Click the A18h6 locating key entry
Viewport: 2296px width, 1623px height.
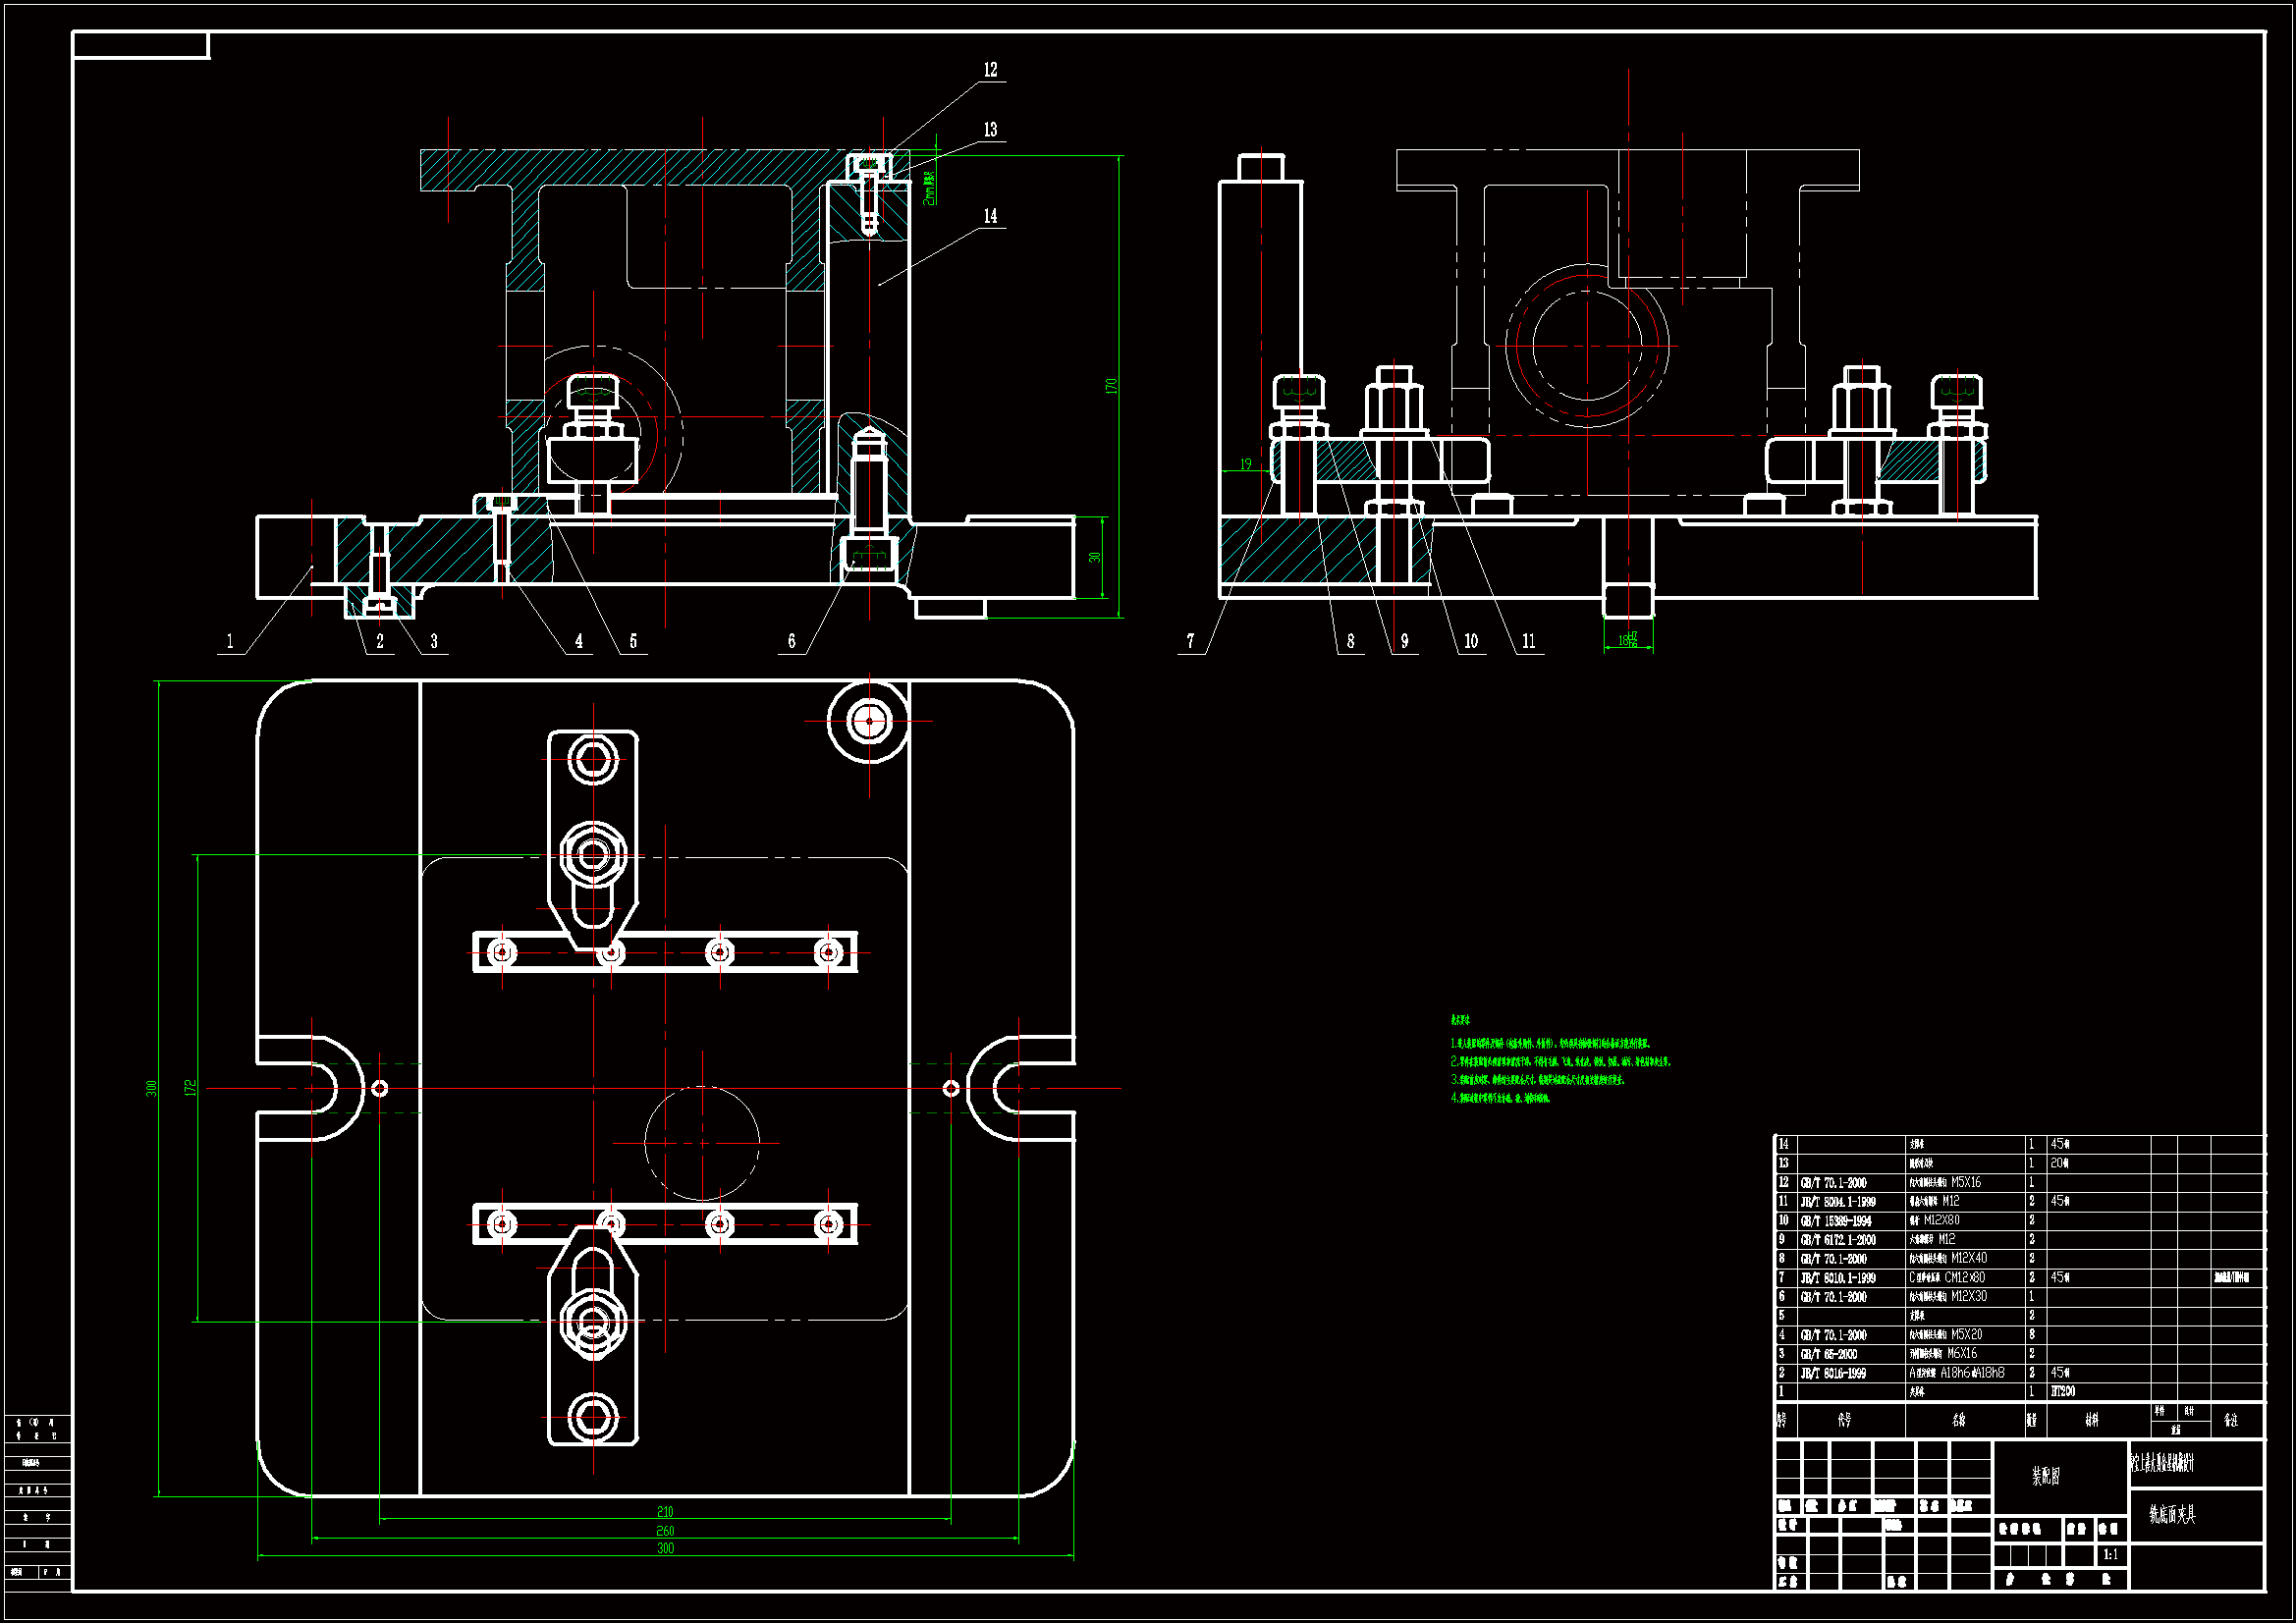coord(1957,1373)
